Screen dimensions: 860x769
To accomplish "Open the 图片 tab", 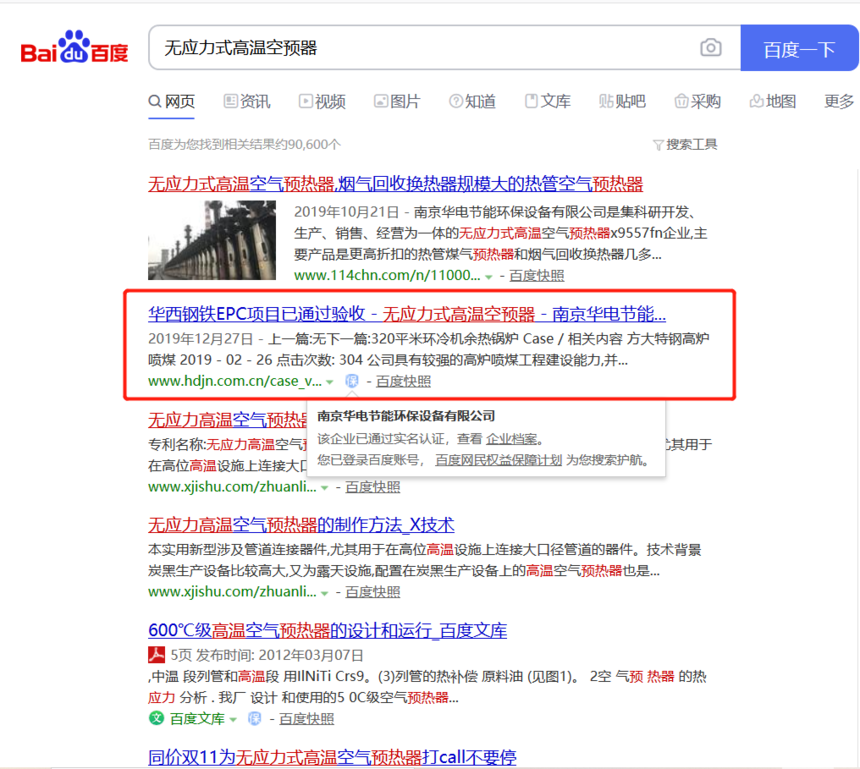I will click(x=397, y=101).
